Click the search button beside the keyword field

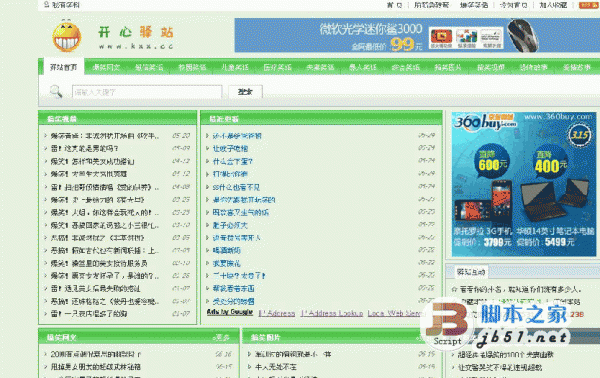(245, 91)
